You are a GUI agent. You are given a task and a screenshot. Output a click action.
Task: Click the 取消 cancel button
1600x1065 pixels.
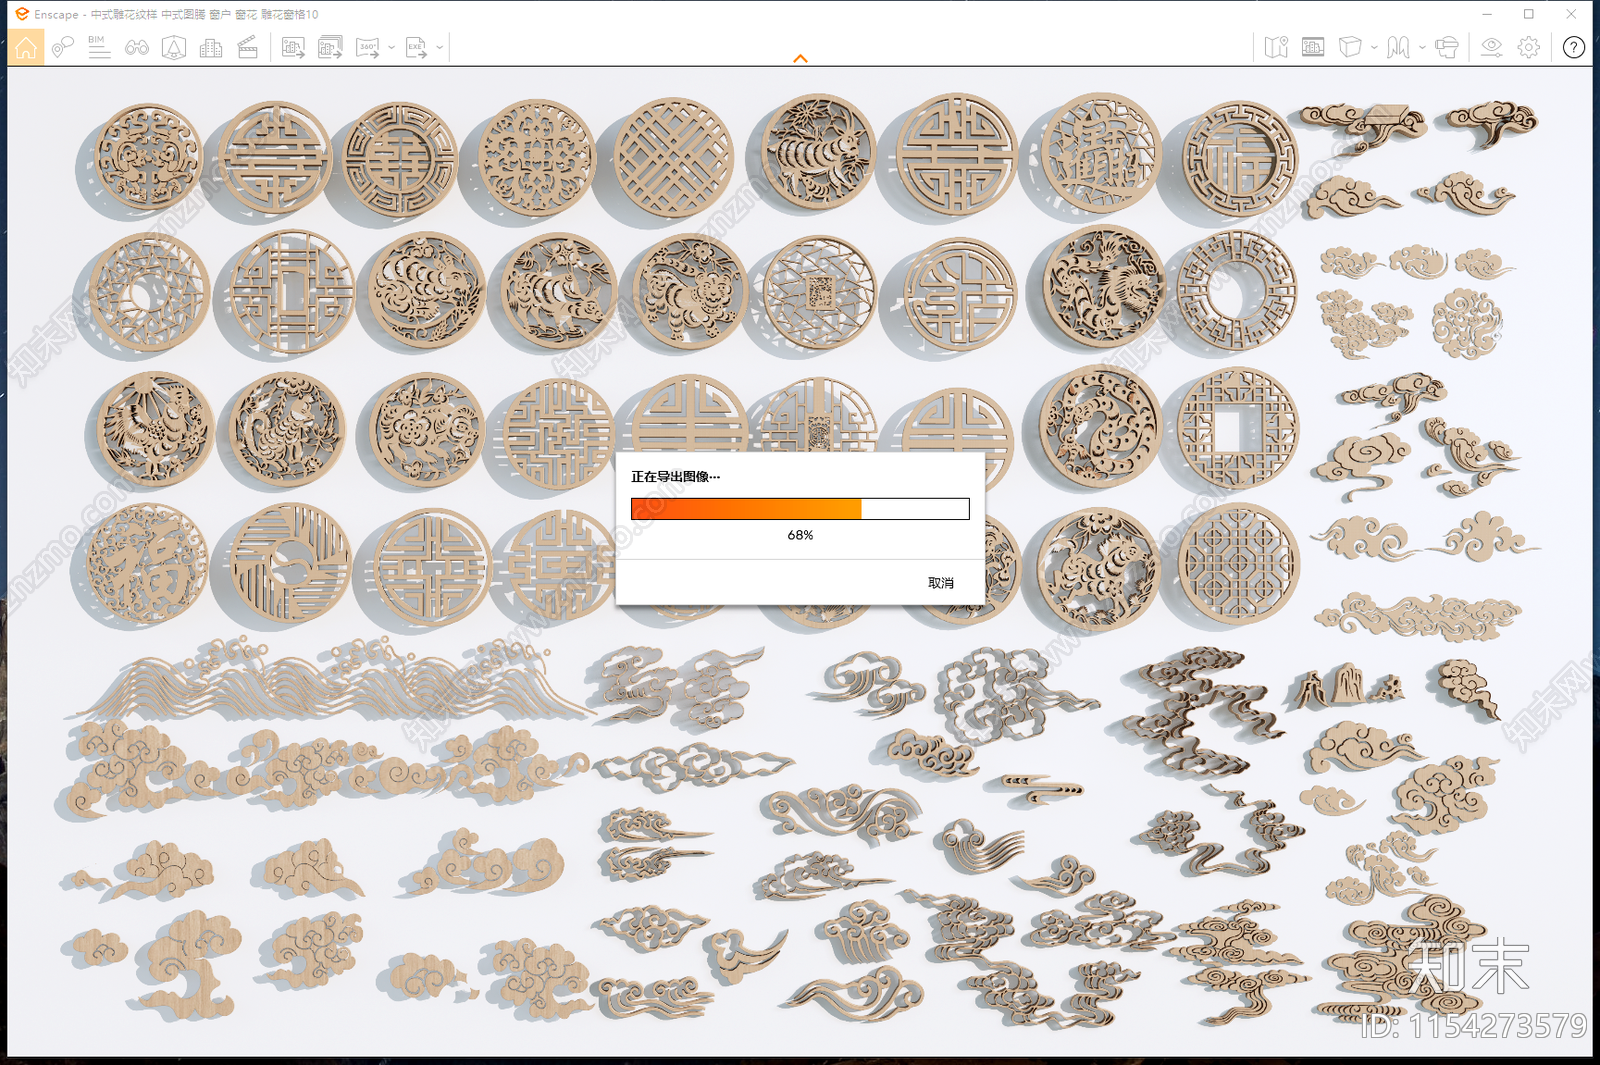(x=941, y=583)
